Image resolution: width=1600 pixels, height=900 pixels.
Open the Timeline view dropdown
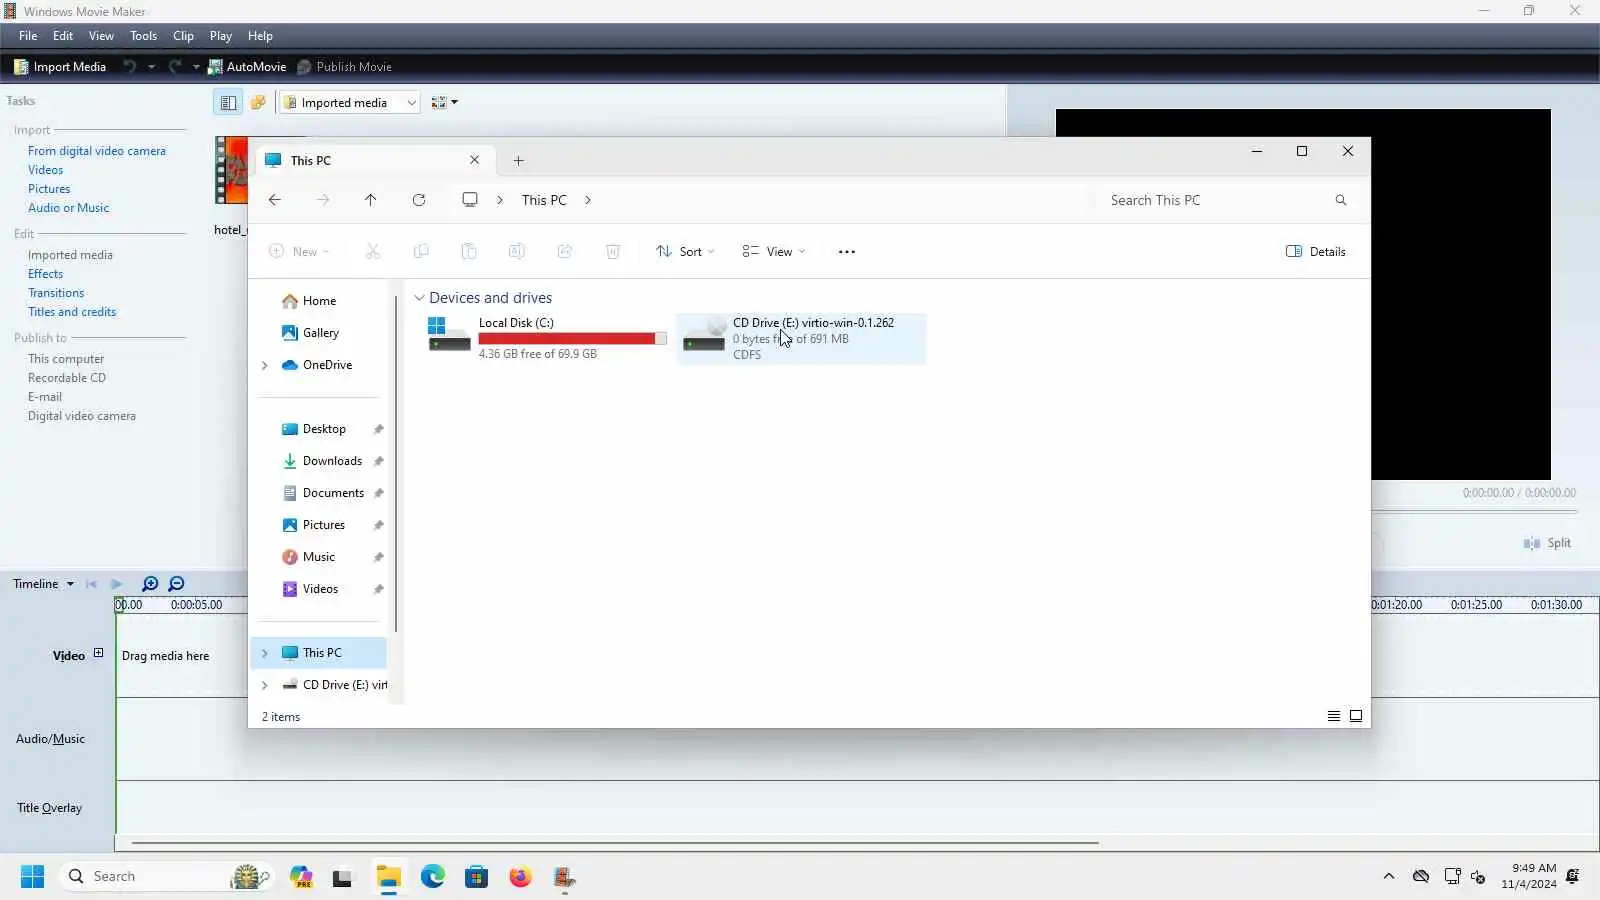coord(43,584)
